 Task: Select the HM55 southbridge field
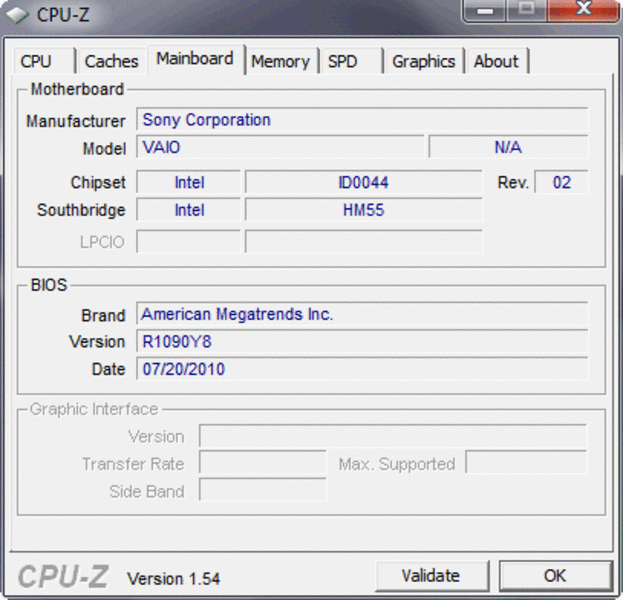[x=364, y=210]
